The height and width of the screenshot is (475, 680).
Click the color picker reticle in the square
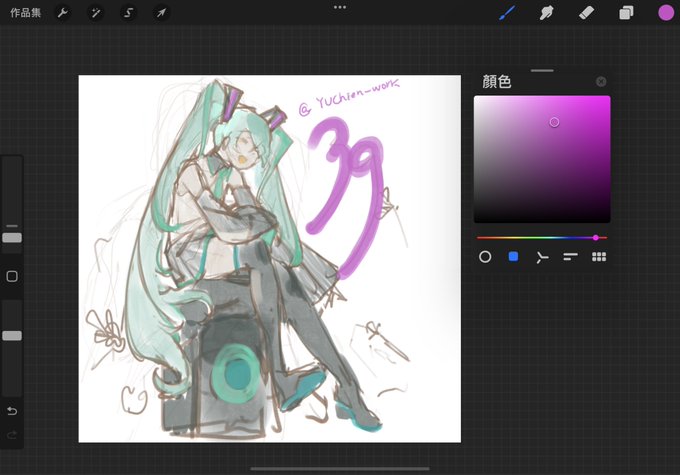[554, 122]
